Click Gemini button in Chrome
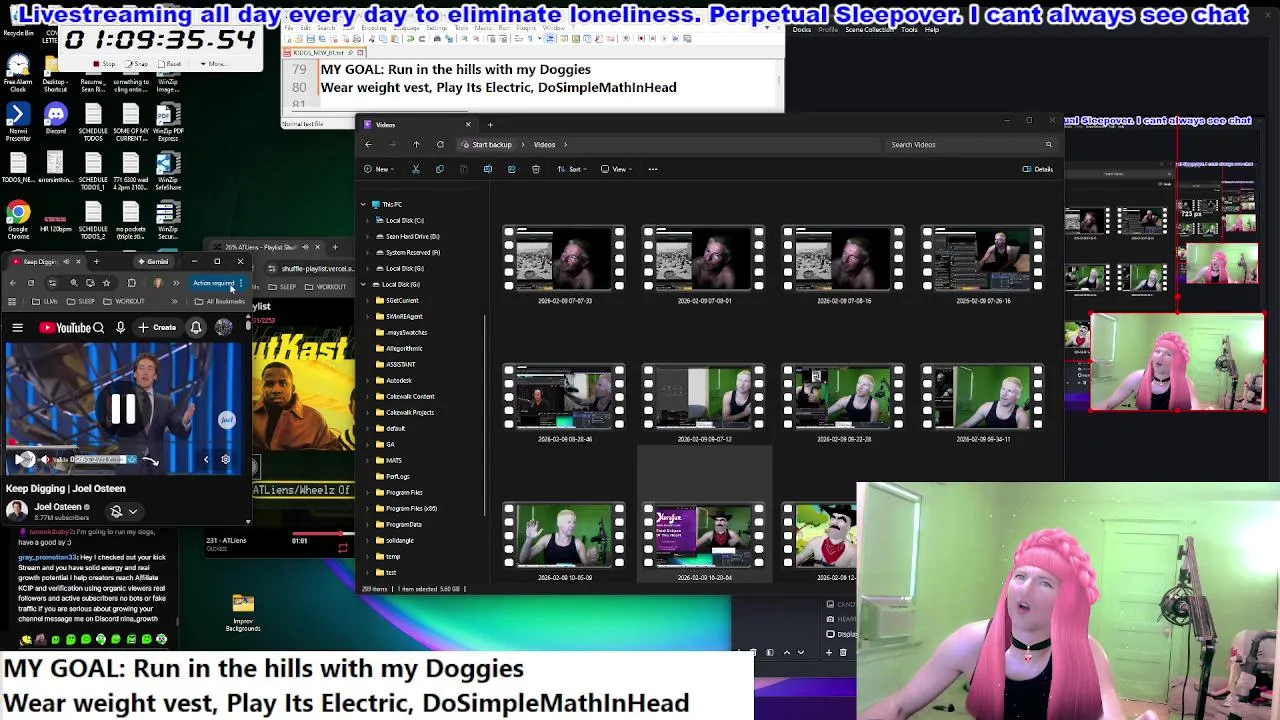Screen dimensions: 1280x720 tap(154, 262)
